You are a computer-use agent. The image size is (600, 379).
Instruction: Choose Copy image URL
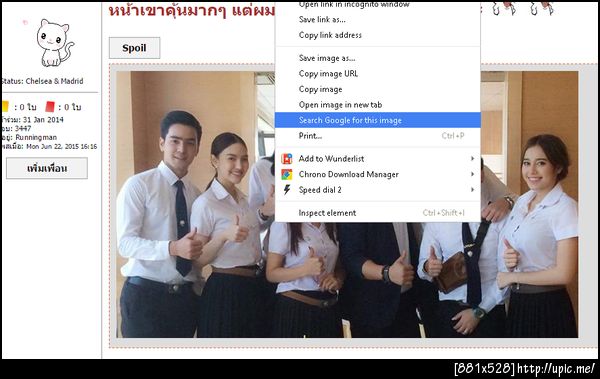coord(377,74)
